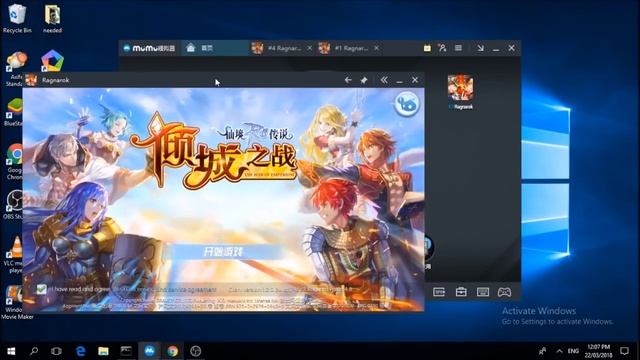The image size is (640, 360).
Task: Click the MuMu taskbar icon
Action: pos(149,351)
